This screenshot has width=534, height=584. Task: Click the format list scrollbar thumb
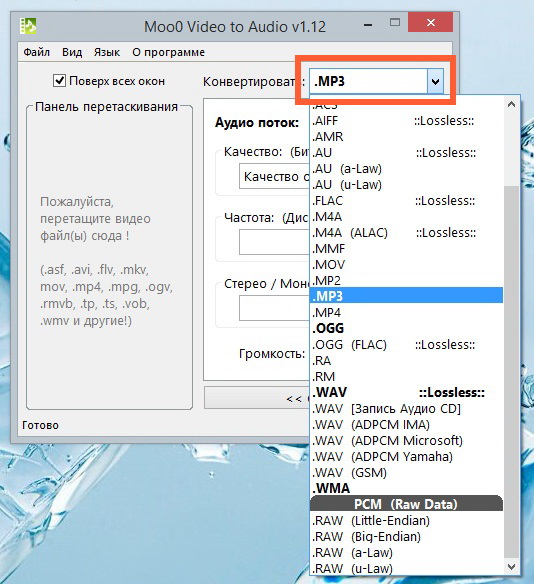point(511,372)
